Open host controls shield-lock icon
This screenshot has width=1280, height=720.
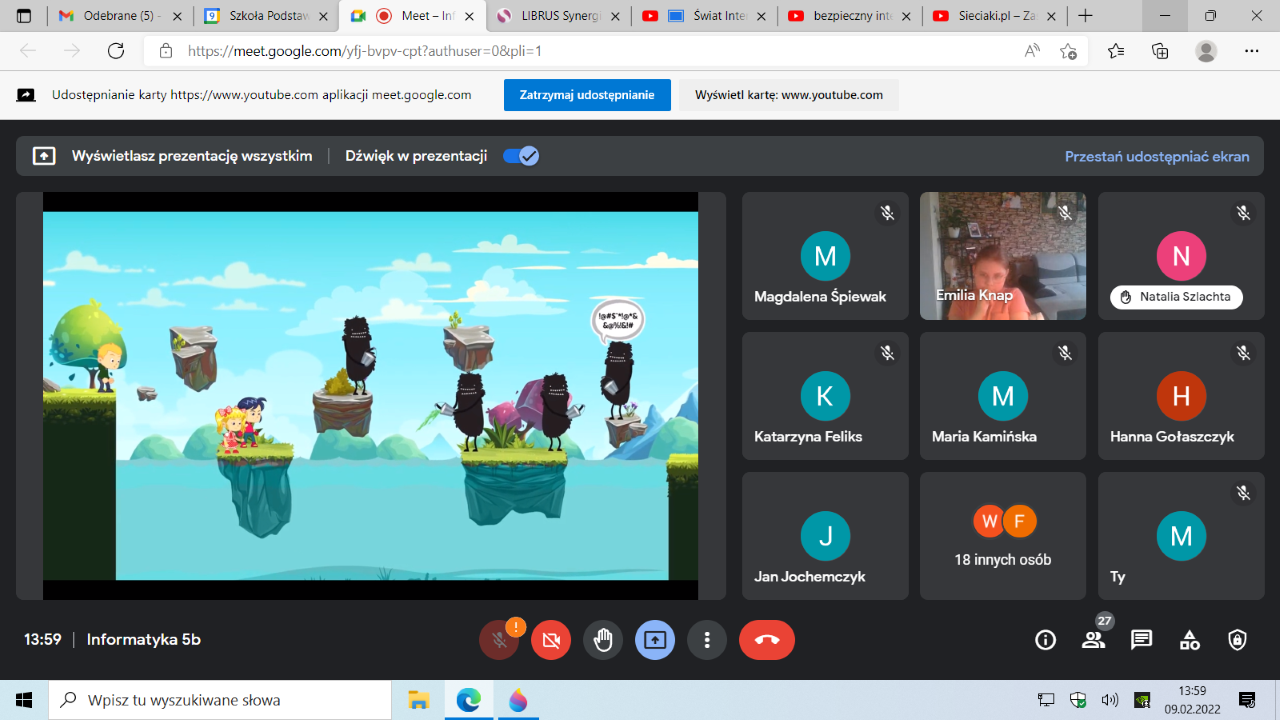1238,640
